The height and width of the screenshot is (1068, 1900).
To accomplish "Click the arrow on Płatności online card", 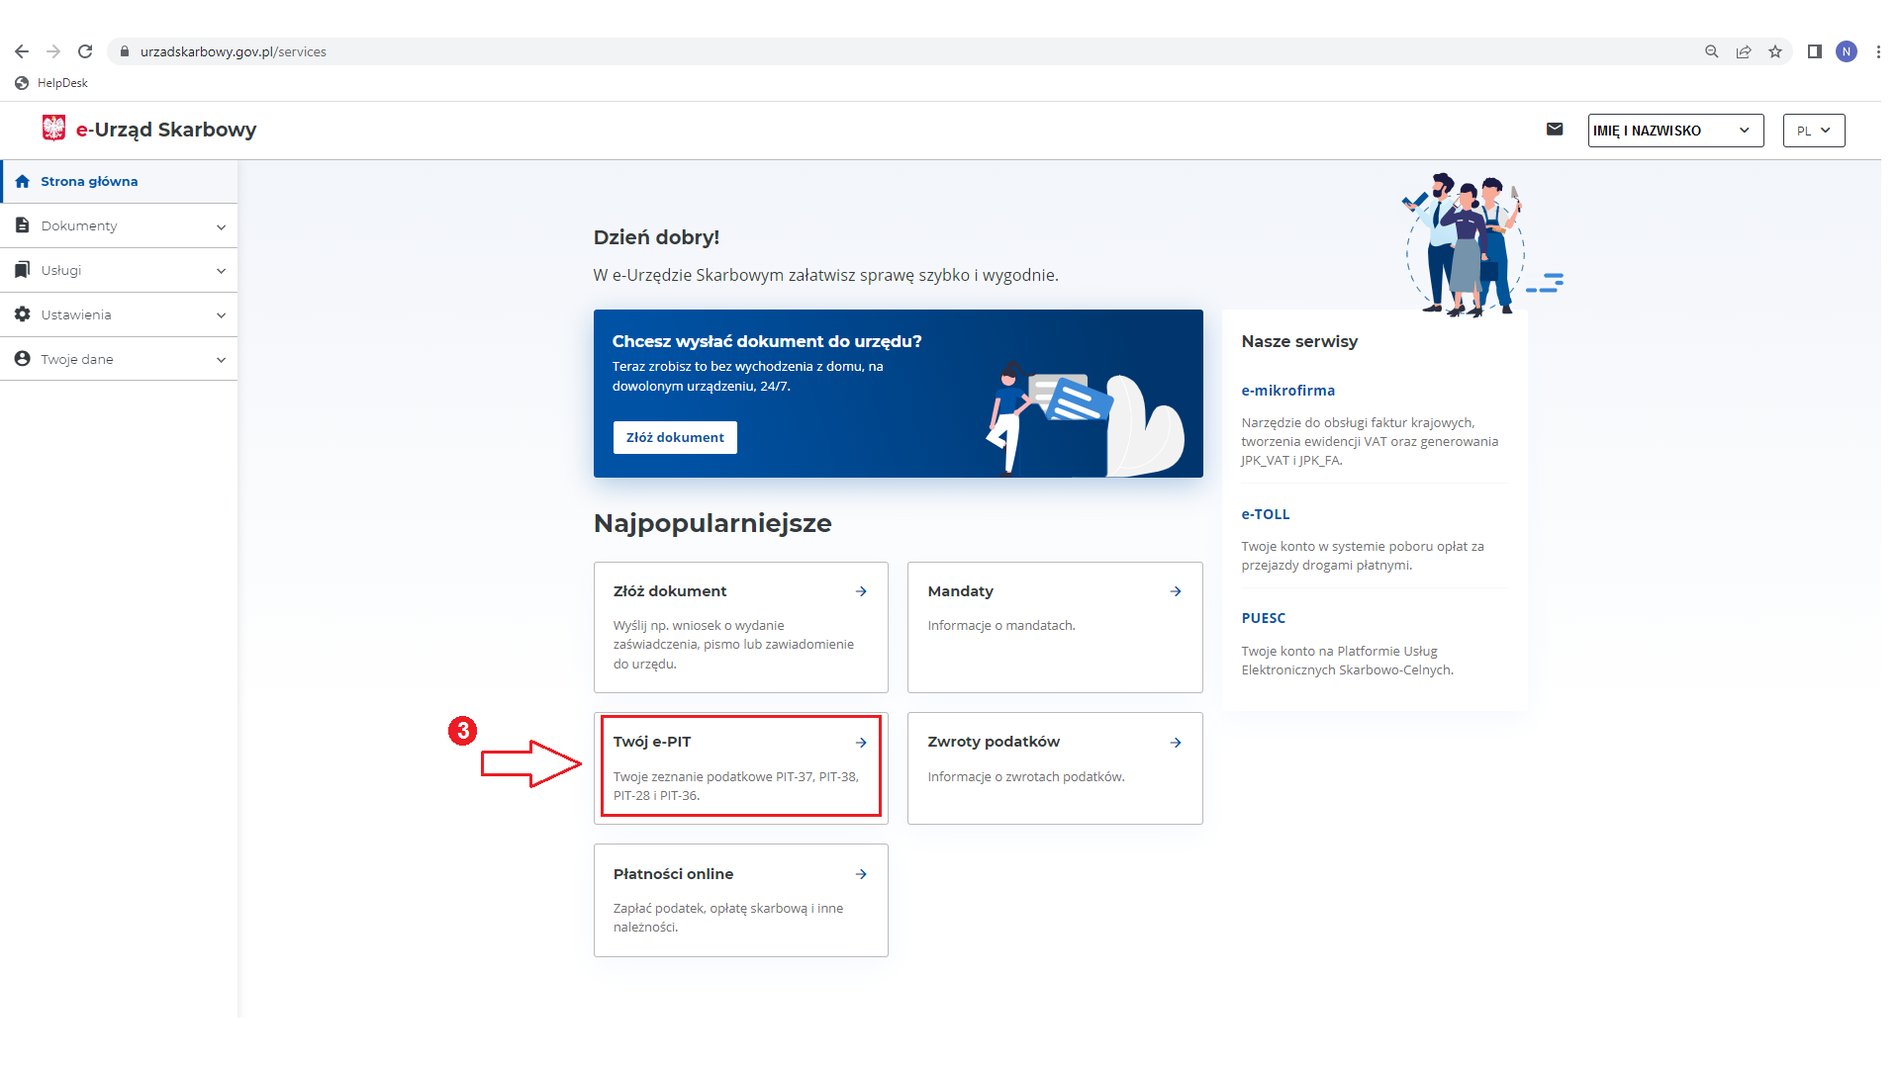I will (861, 874).
